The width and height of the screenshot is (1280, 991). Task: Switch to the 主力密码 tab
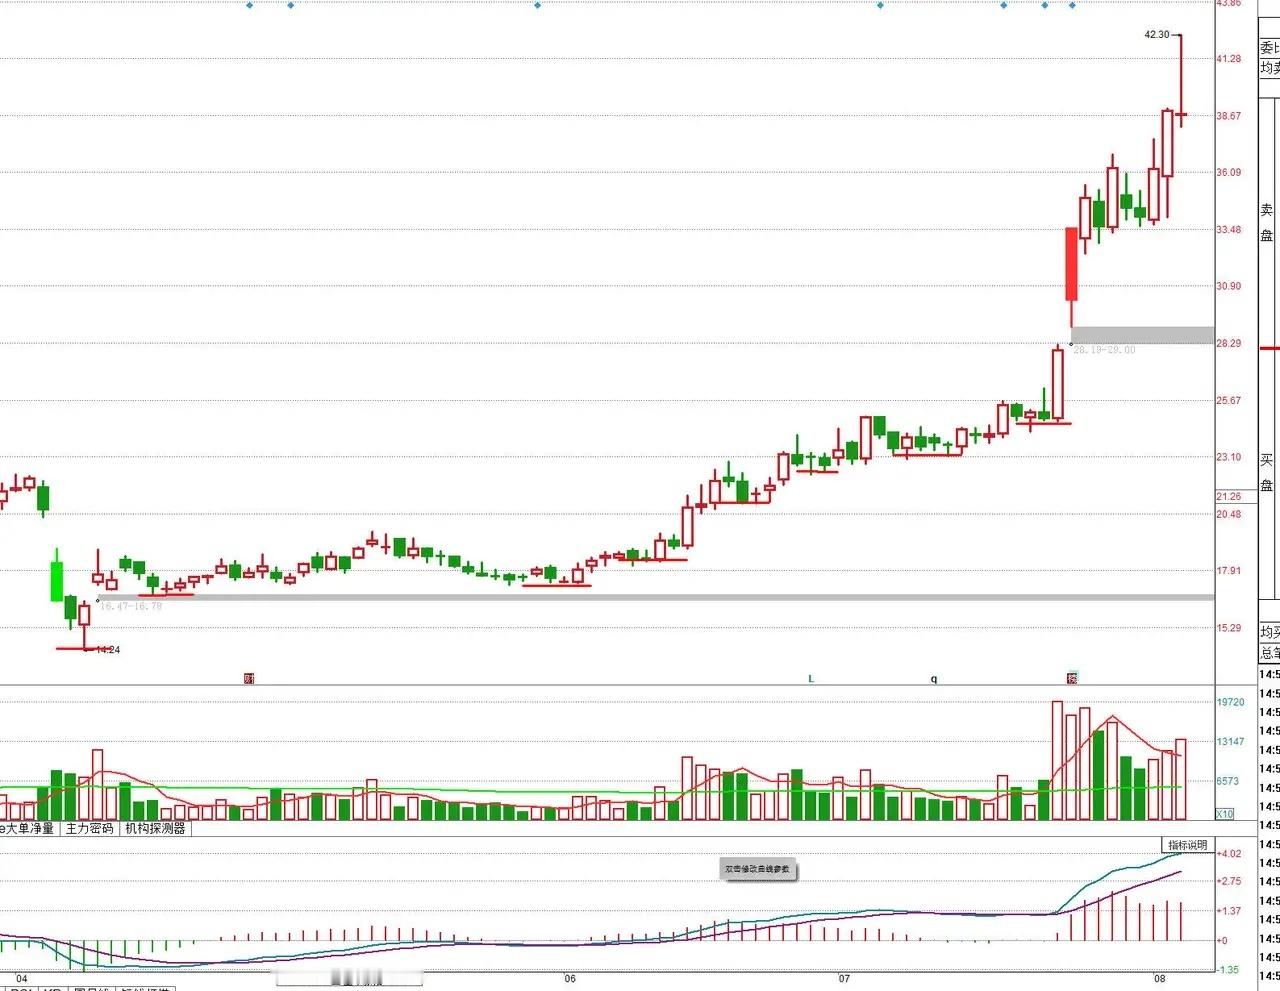[90, 828]
